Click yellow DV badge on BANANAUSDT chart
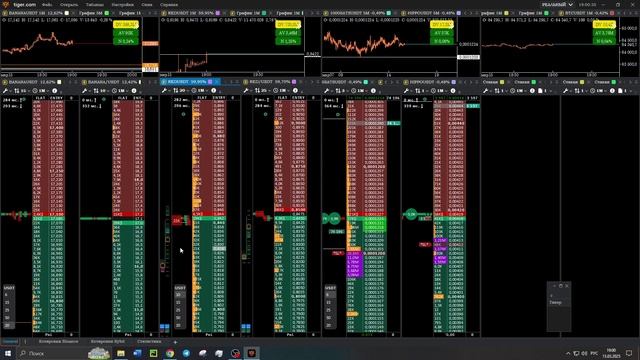 126,25
